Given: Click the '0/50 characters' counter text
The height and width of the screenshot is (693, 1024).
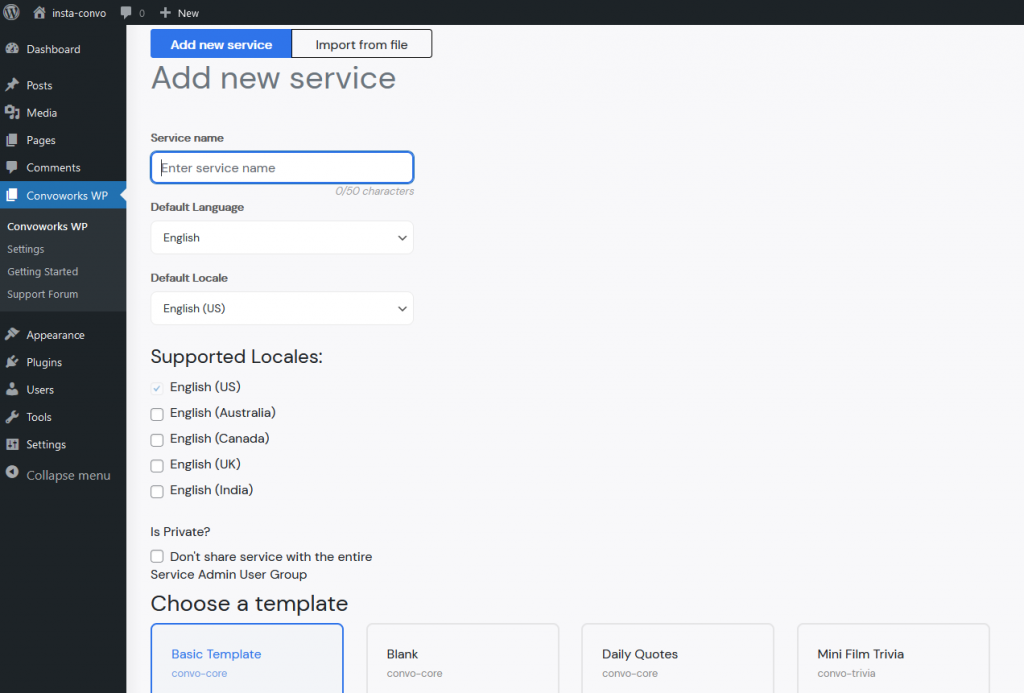Looking at the screenshot, I should coord(374,191).
